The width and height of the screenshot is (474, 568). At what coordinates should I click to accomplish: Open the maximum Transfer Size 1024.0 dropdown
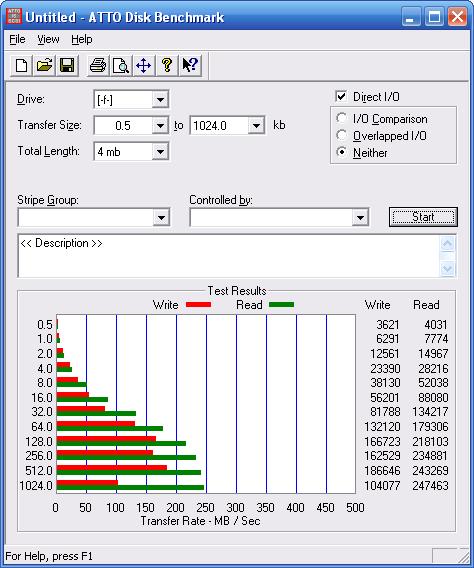[x=256, y=126]
